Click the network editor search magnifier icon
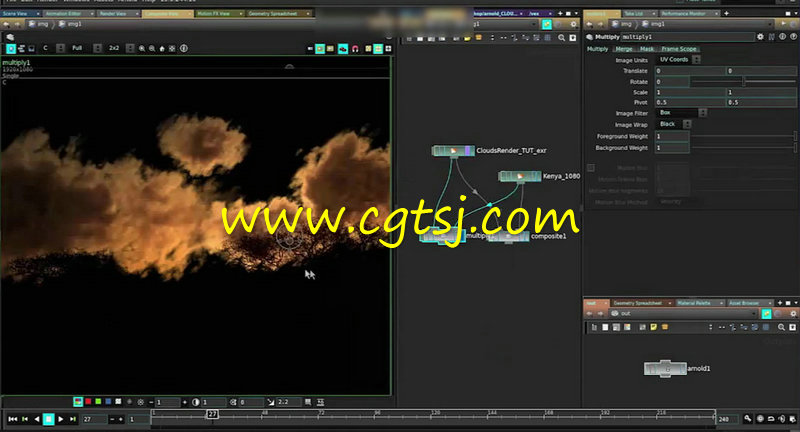This screenshot has height=432, width=800. (561, 38)
